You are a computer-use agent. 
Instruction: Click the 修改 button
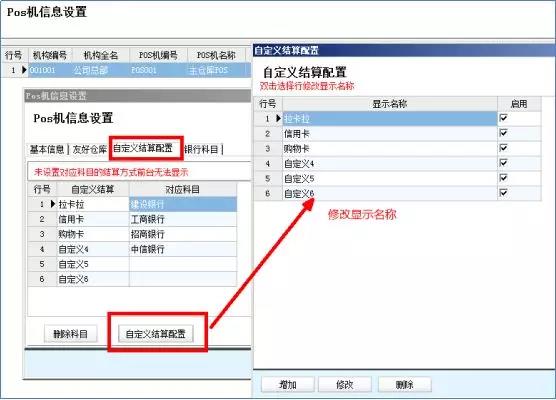[x=345, y=384]
